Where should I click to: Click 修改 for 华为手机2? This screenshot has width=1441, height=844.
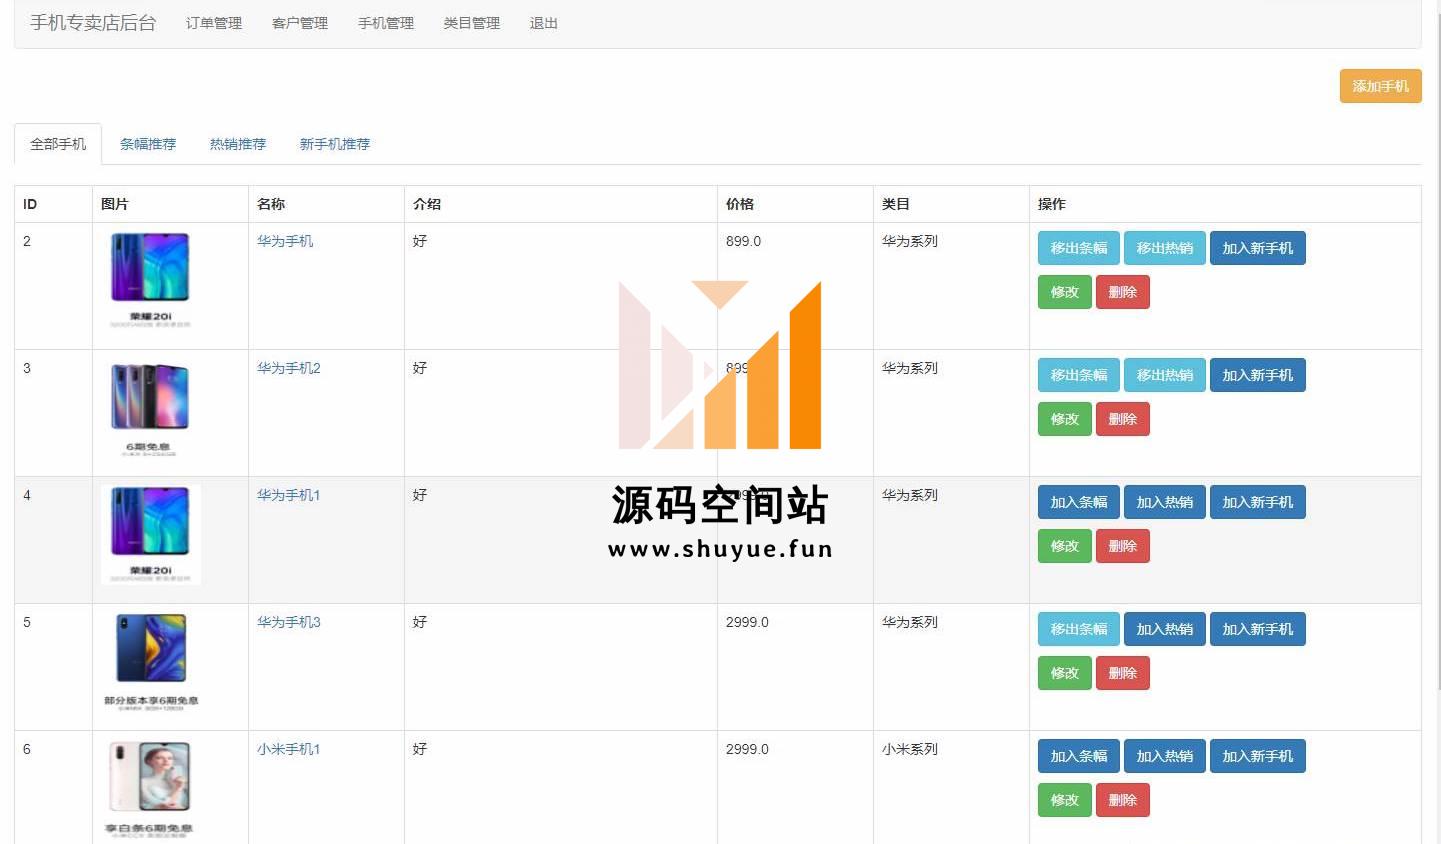point(1064,419)
